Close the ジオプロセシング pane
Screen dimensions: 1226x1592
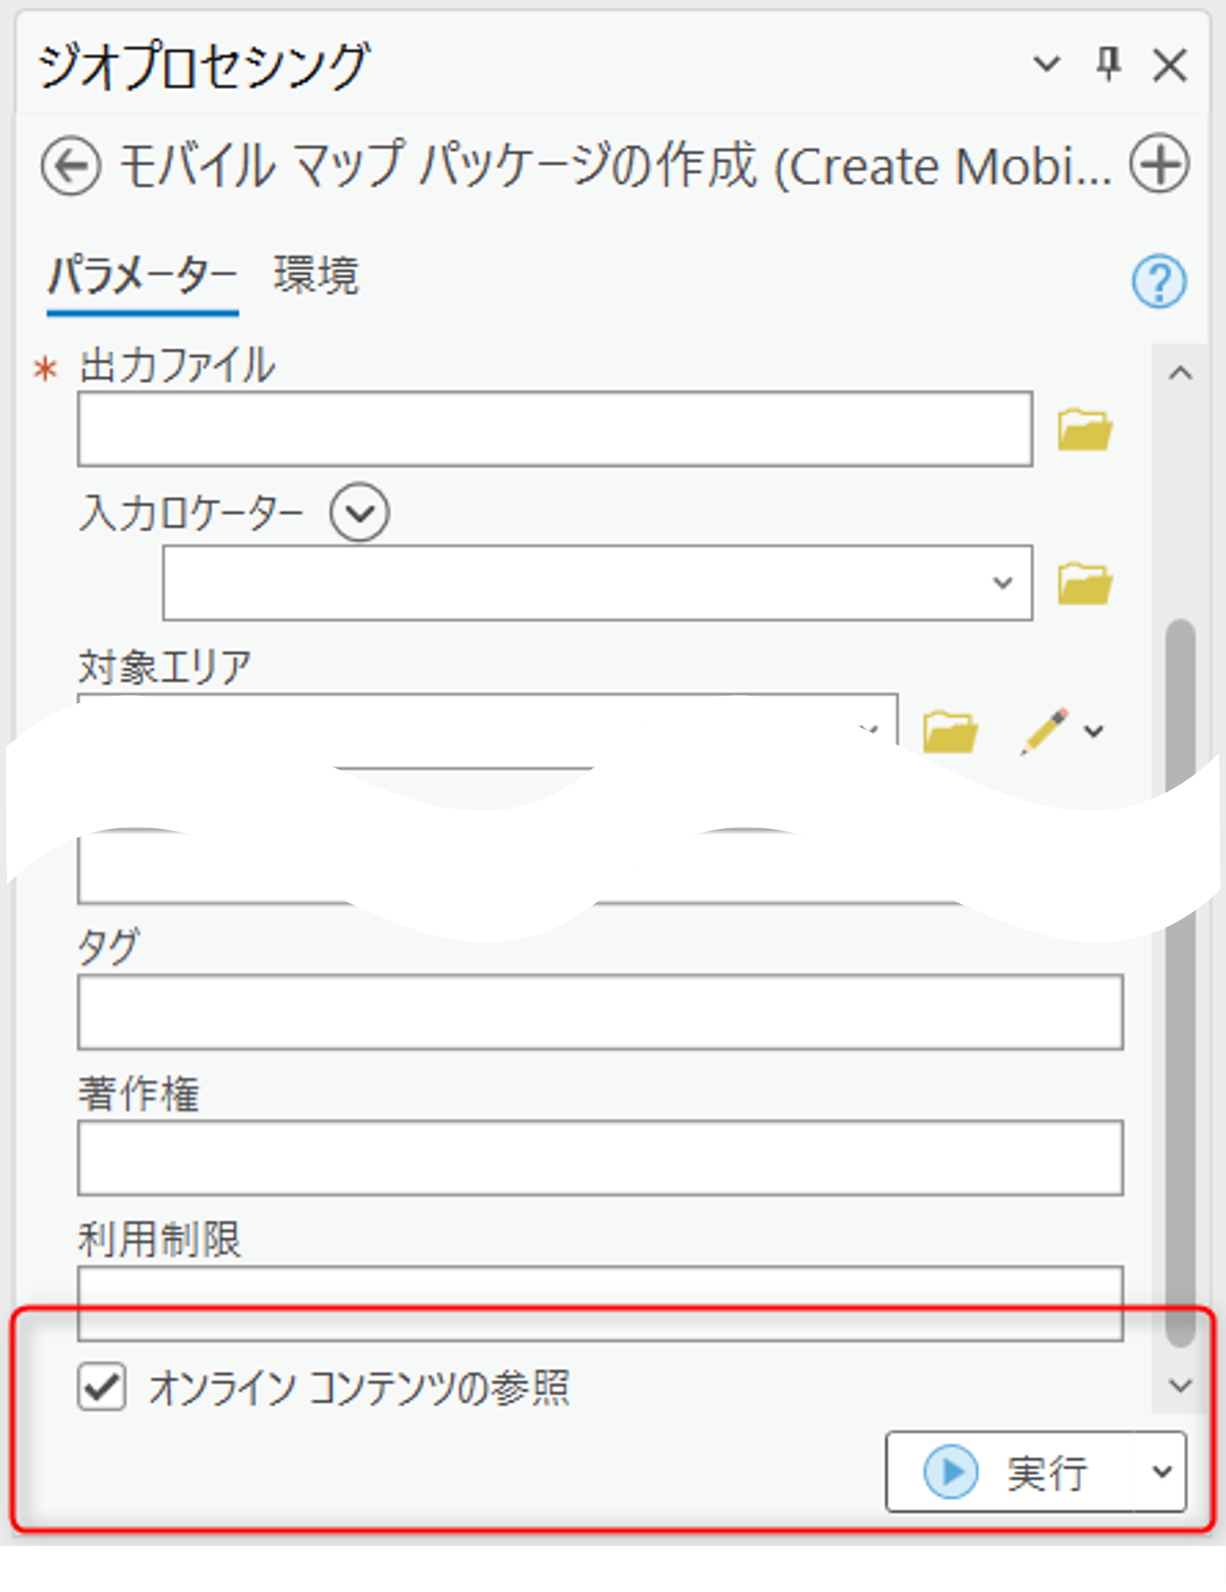click(1169, 66)
